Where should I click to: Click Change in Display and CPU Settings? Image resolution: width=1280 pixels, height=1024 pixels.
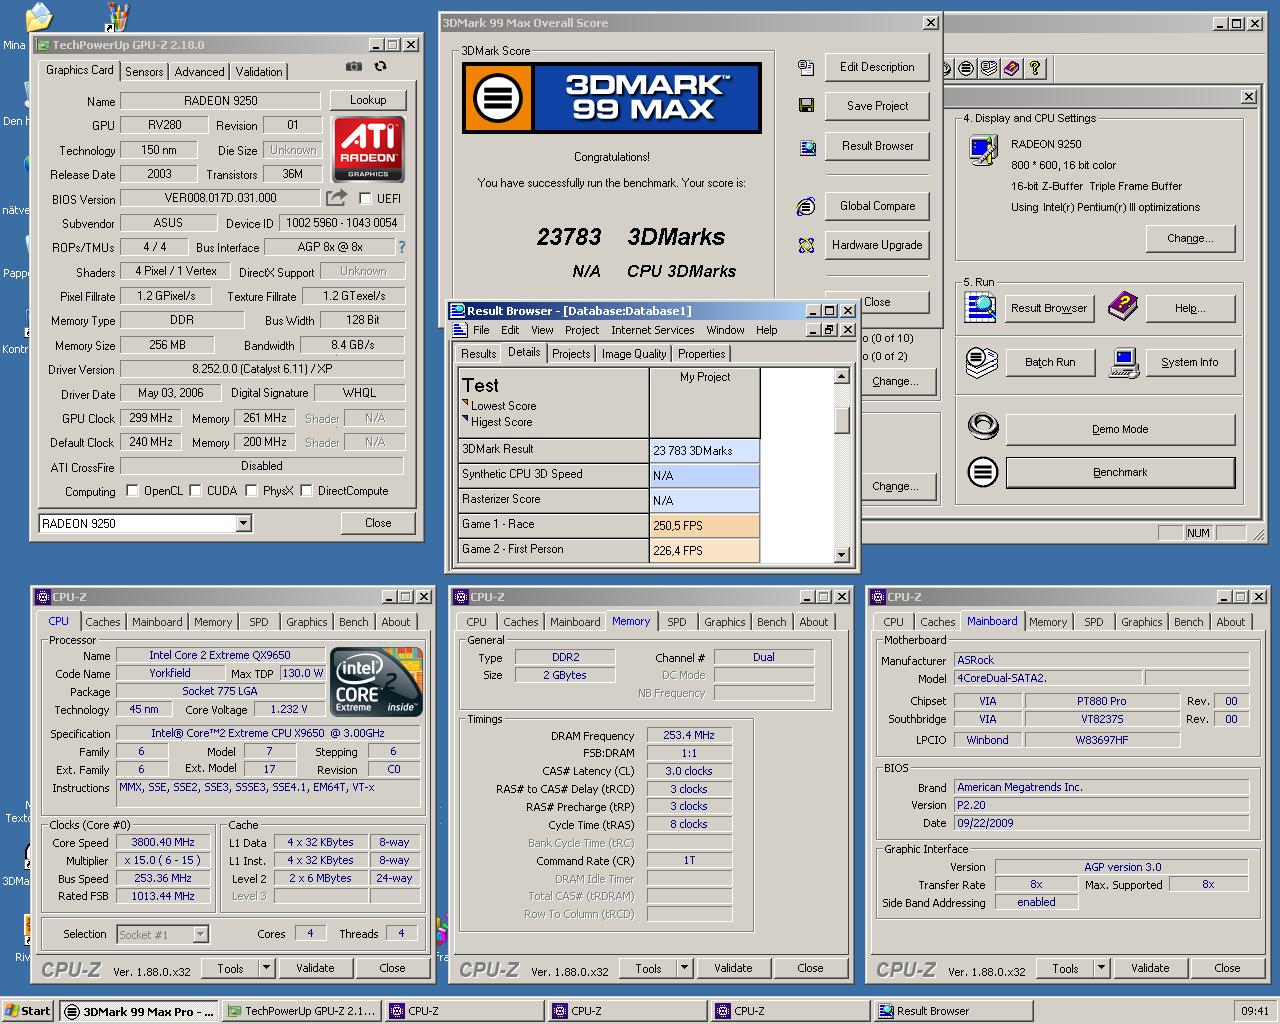1190,238
